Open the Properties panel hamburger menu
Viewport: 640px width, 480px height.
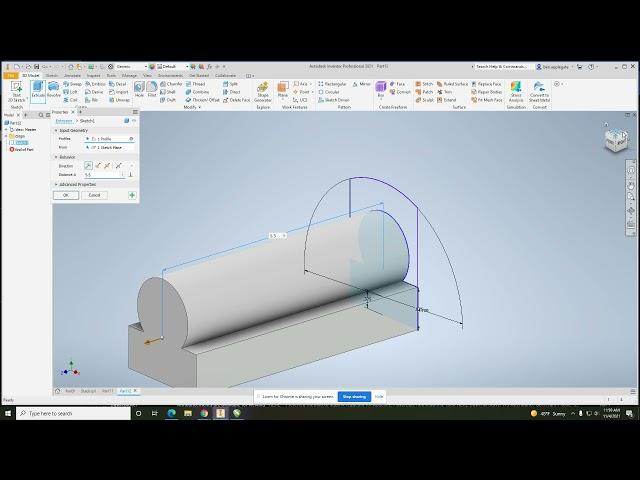pos(135,112)
